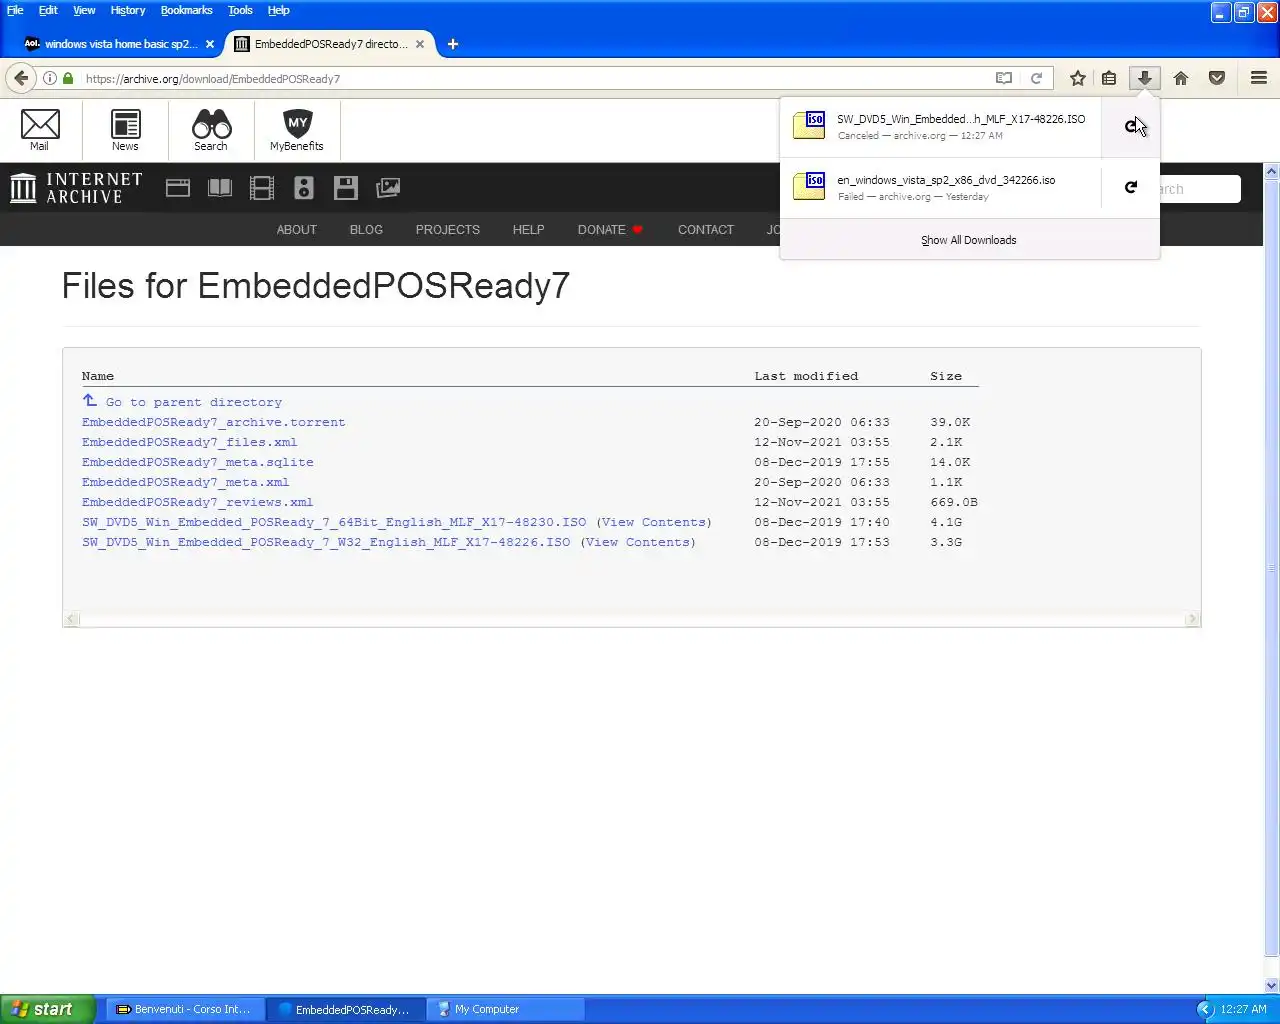Image resolution: width=1280 pixels, height=1024 pixels.
Task: Download the W32 X17-48226.ISO file
Action: click(326, 542)
